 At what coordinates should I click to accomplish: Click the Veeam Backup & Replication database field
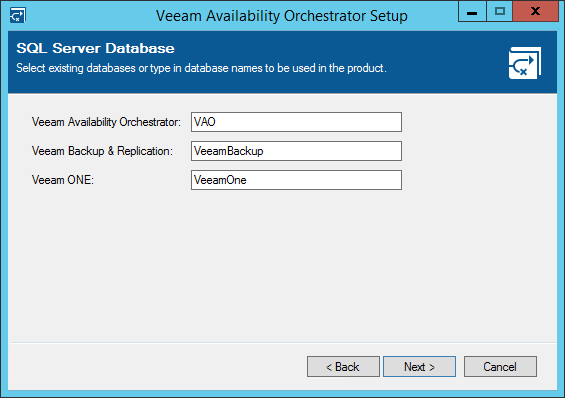[x=296, y=151]
